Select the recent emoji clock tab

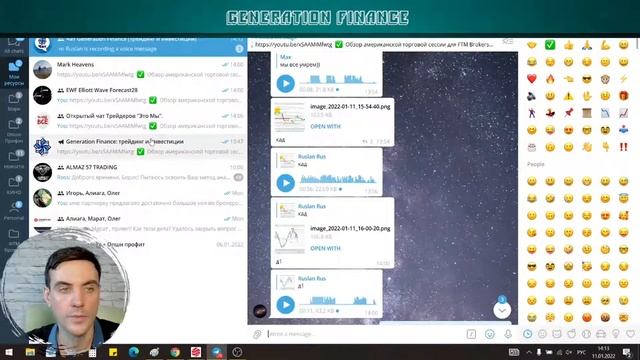pos(527,334)
